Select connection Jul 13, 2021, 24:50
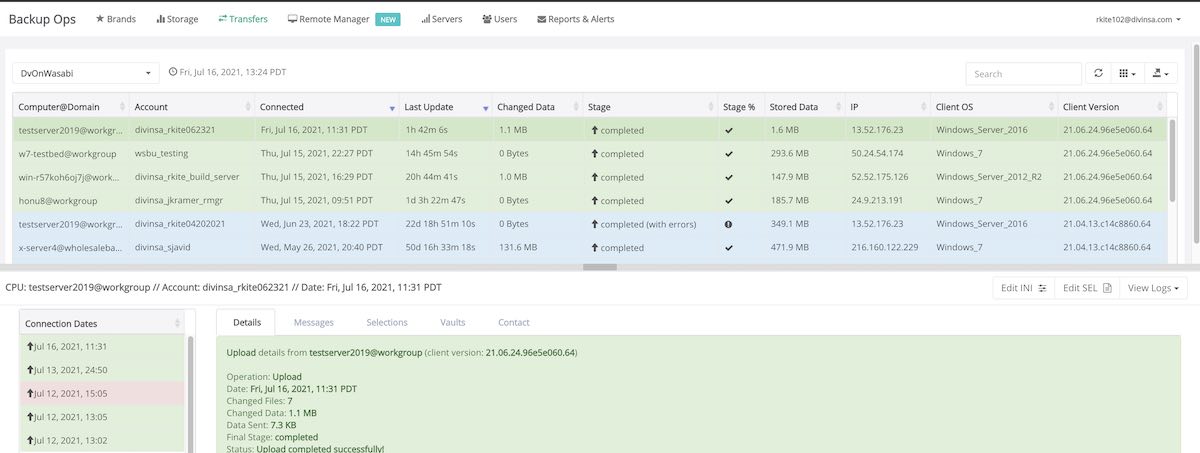This screenshot has width=1200, height=453. coord(102,370)
